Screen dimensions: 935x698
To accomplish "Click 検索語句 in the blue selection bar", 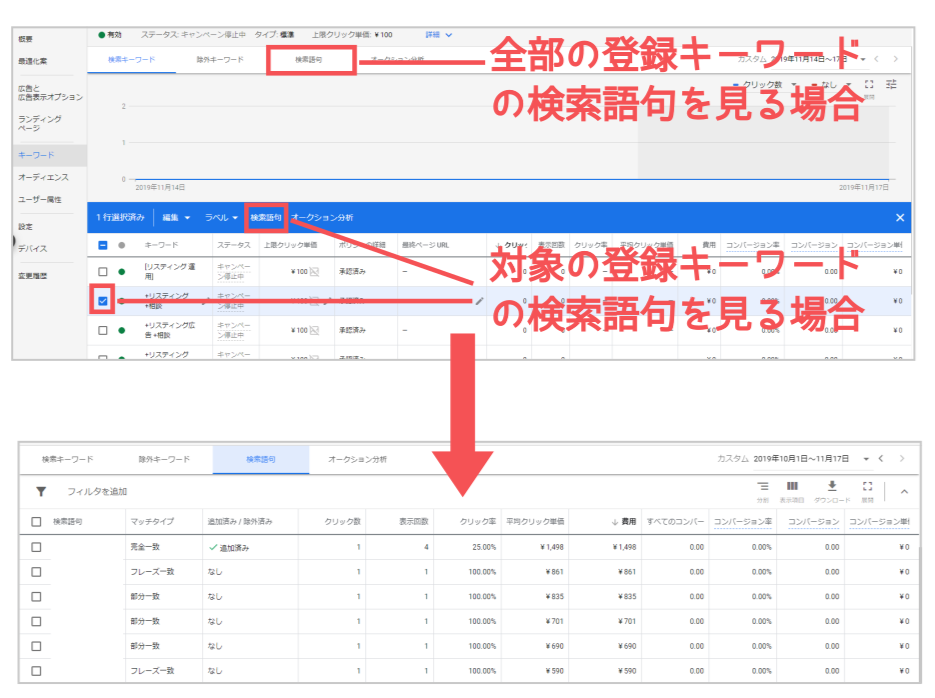I will (x=265, y=218).
